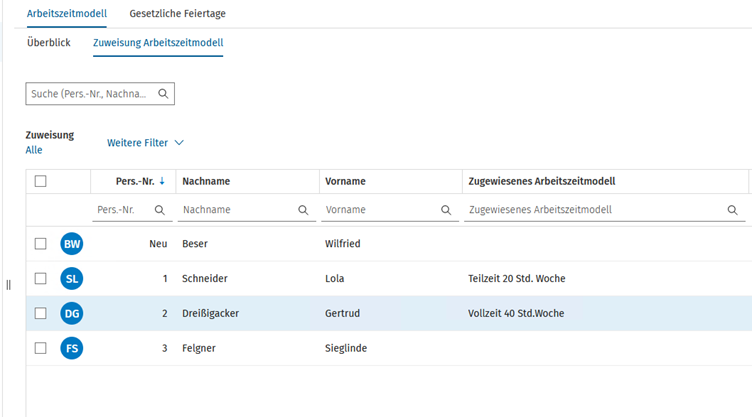Click the BW avatar for Wilfried Beser
752x417 pixels.
coord(72,244)
